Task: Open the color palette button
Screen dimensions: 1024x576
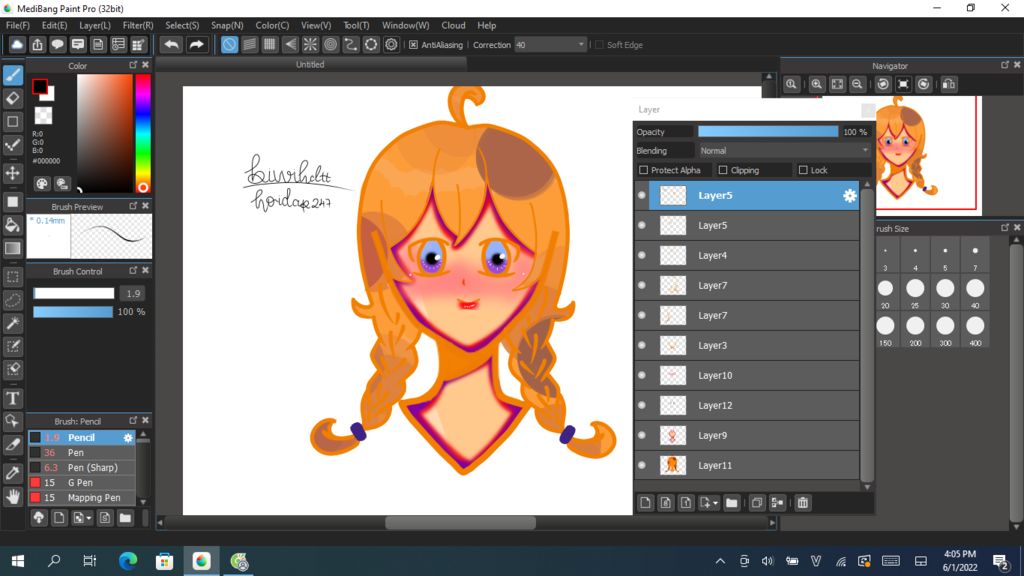Action: [x=42, y=184]
